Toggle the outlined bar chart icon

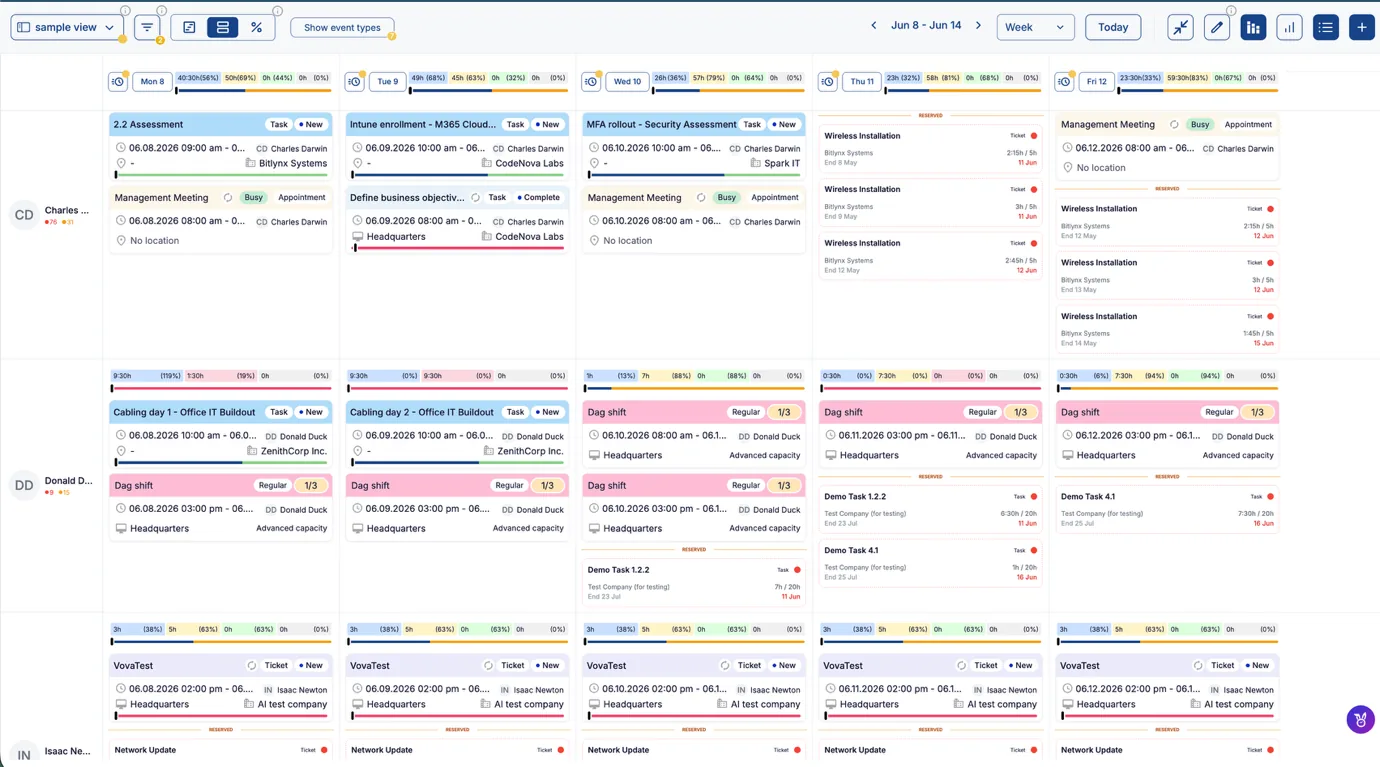pyautogui.click(x=1289, y=27)
